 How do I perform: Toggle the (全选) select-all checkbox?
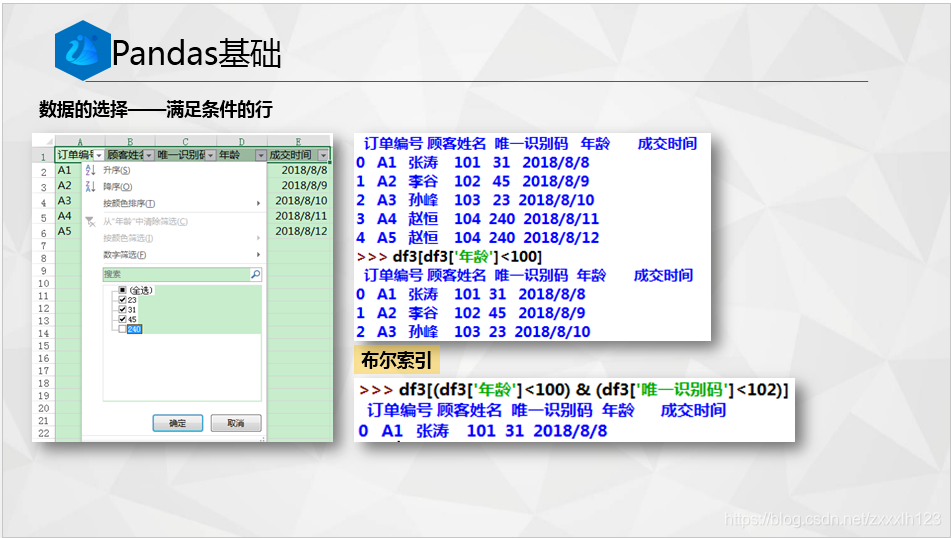[123, 290]
